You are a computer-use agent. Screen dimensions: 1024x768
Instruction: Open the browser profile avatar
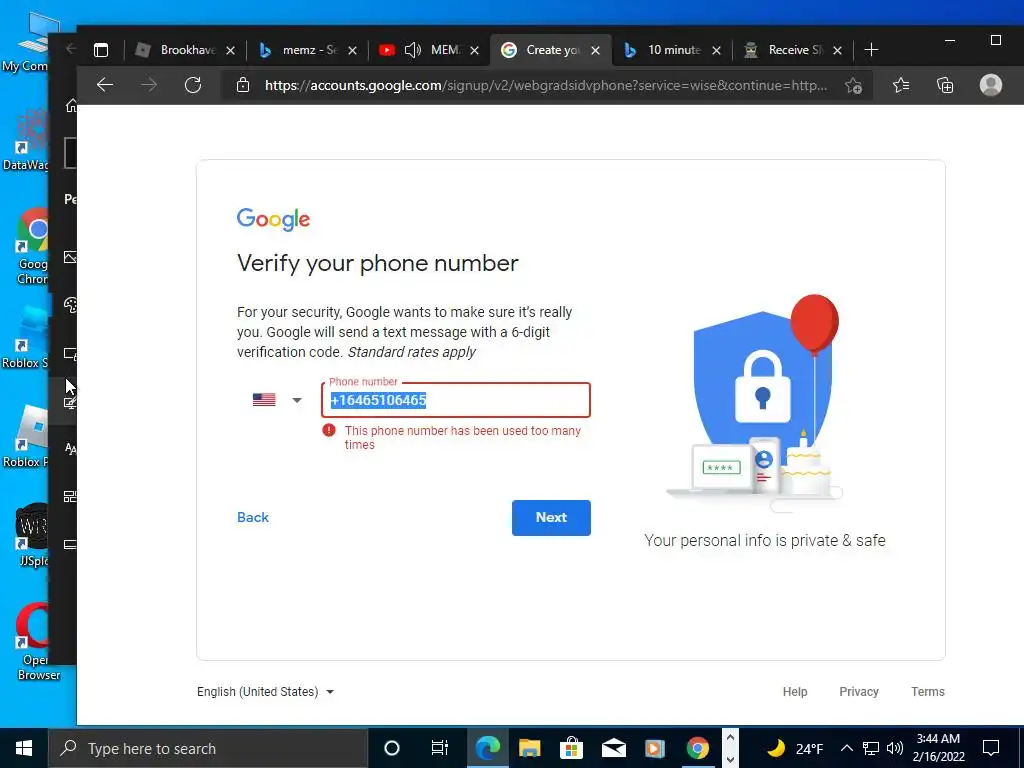(990, 85)
